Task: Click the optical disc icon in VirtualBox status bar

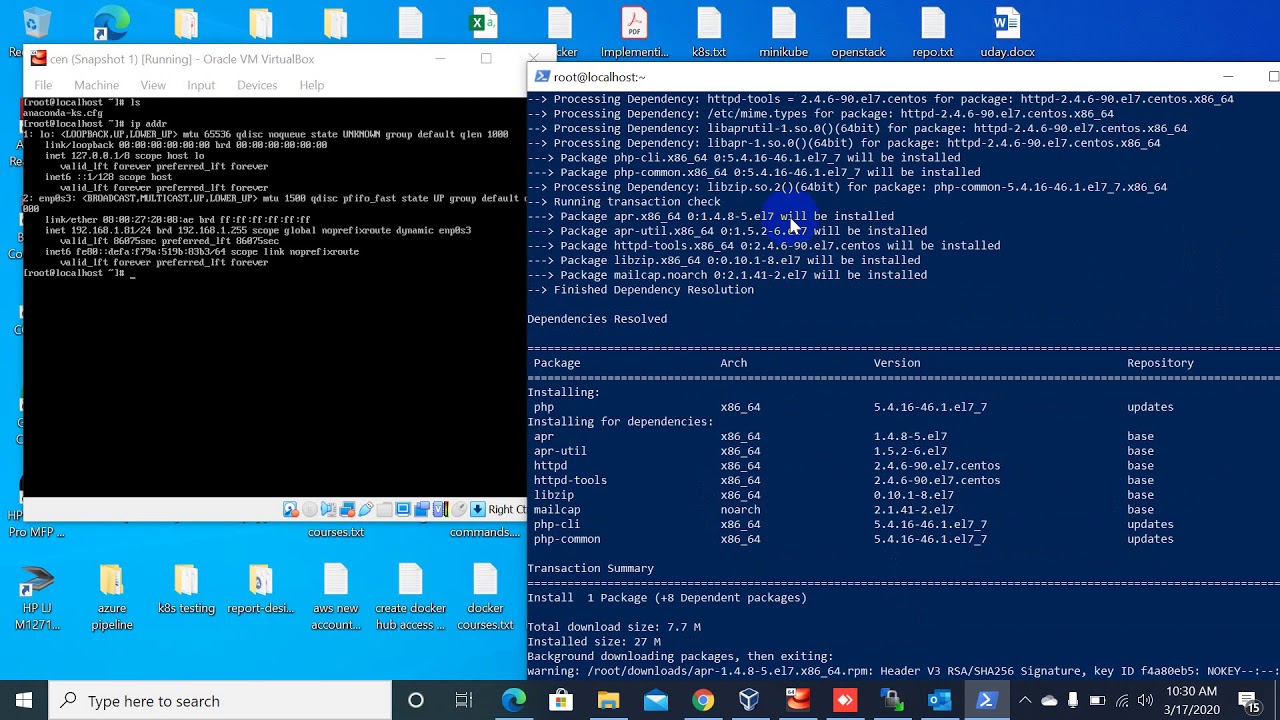Action: (310, 509)
